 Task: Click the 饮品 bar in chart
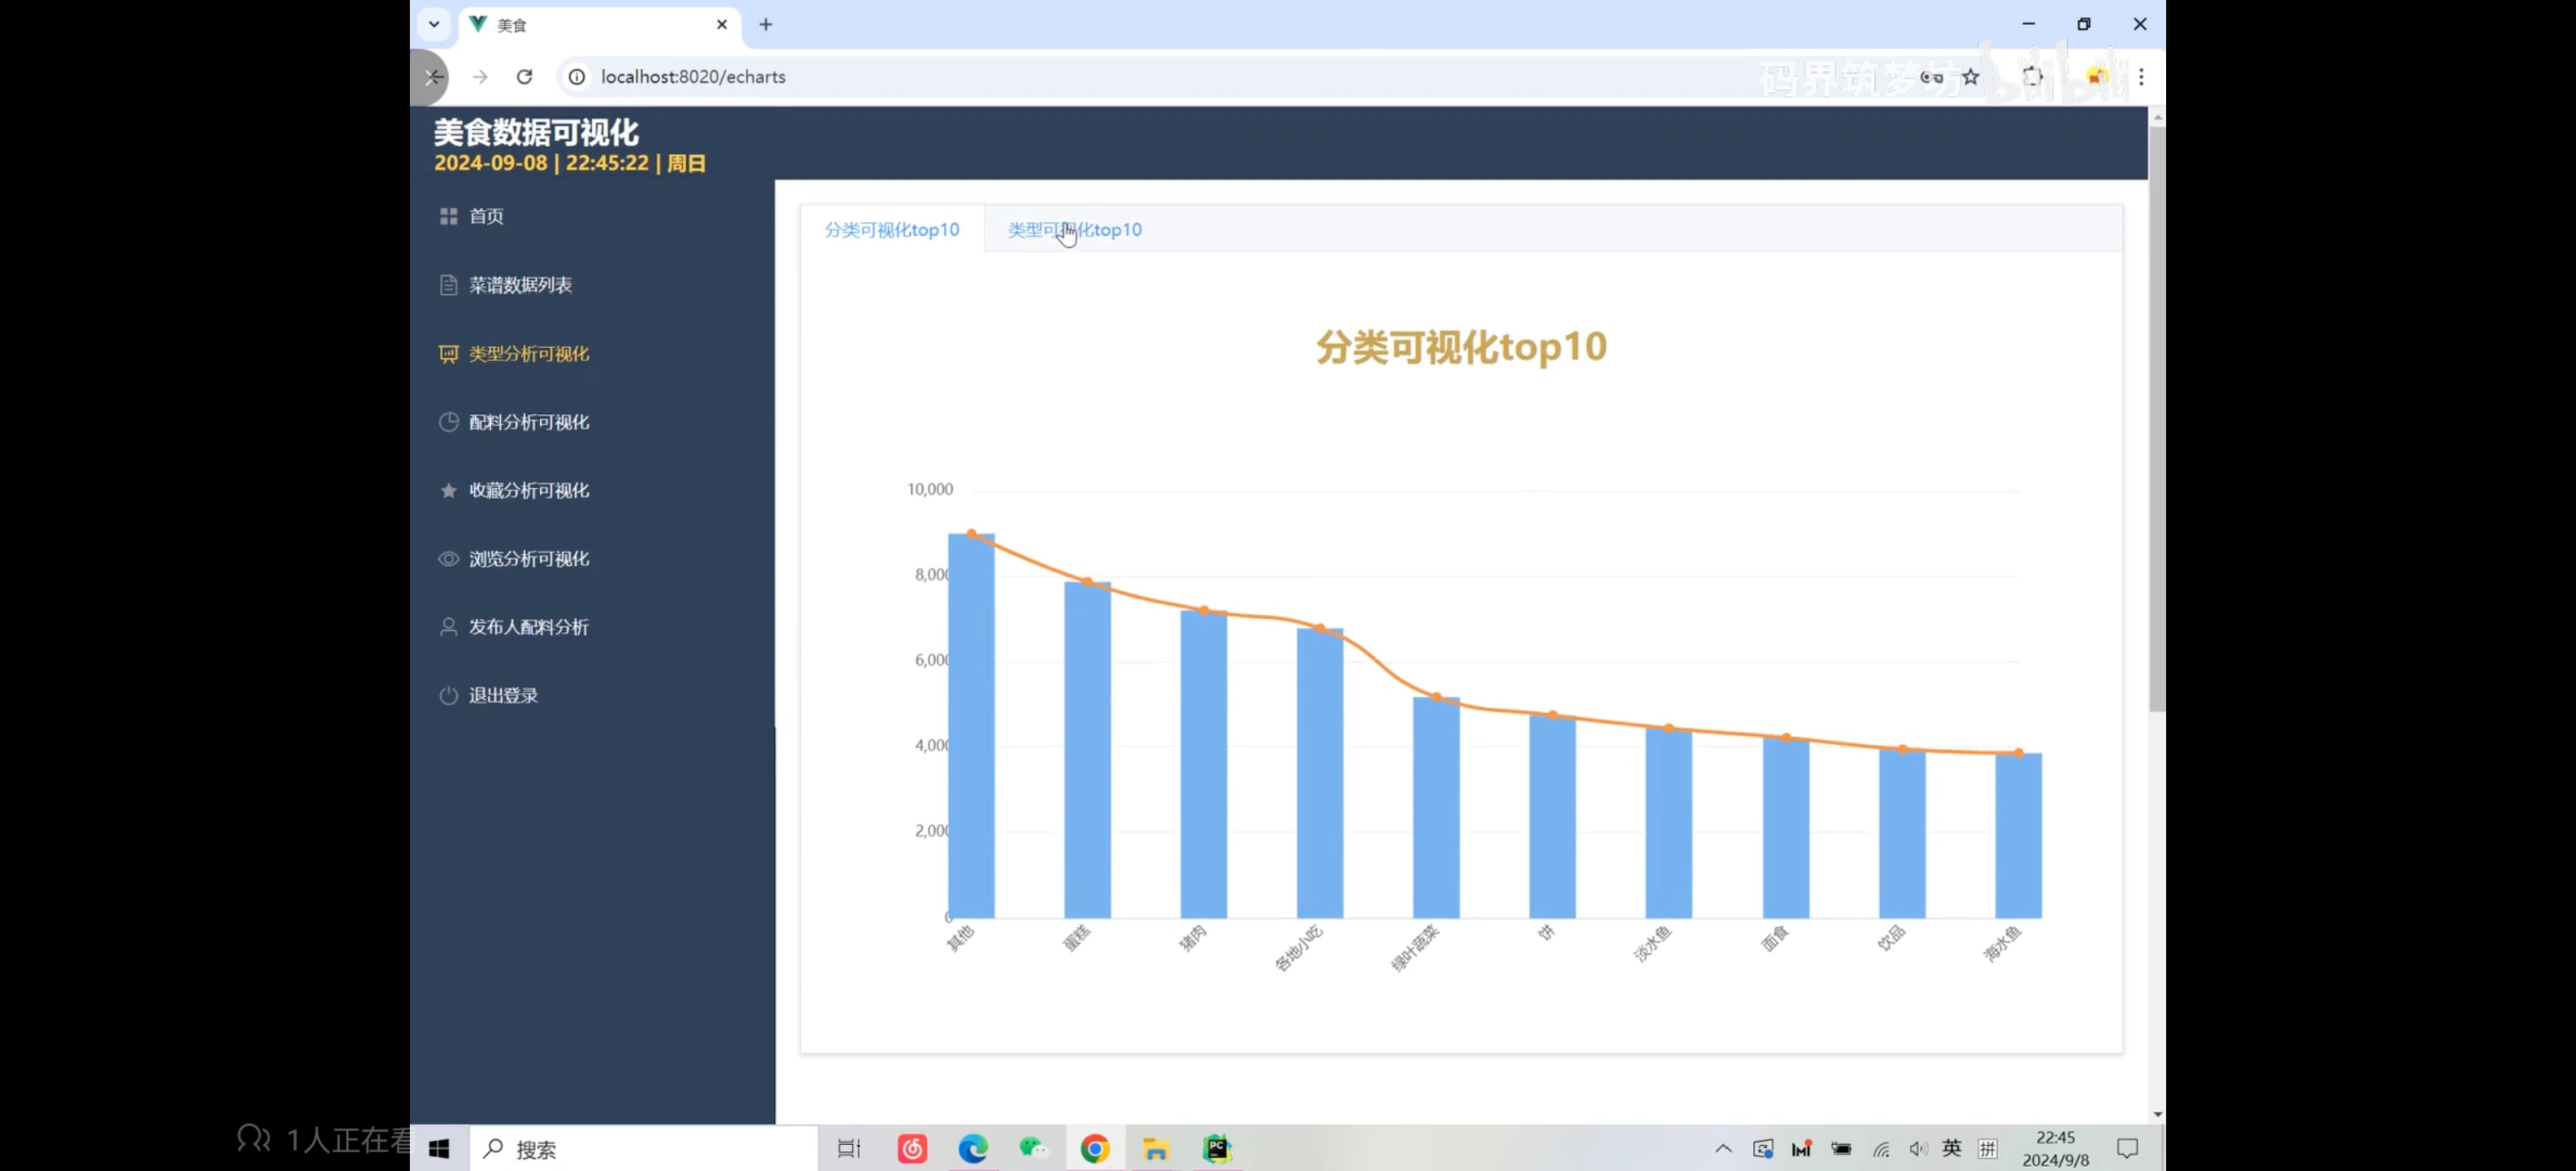(1902, 834)
